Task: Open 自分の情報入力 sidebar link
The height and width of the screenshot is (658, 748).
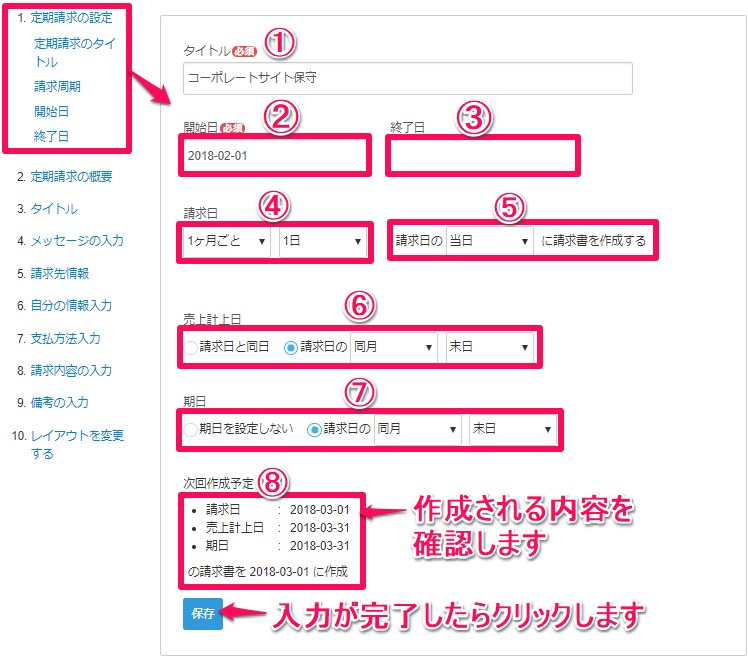Action: [71, 305]
